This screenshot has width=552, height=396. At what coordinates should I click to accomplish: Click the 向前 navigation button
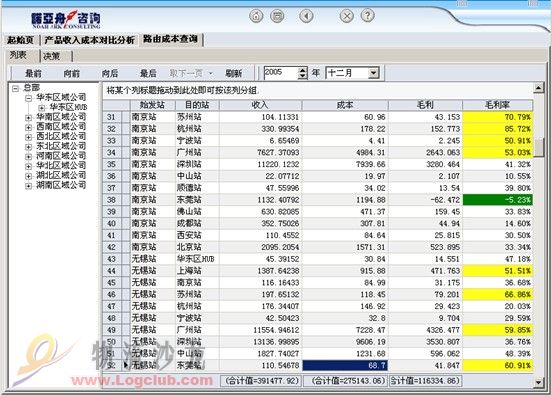click(x=71, y=73)
